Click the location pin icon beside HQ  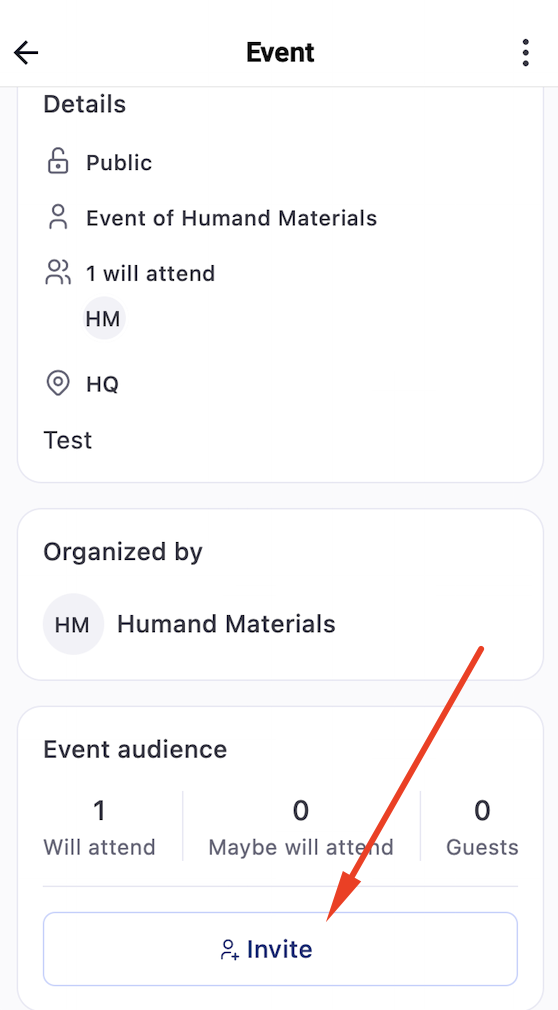(x=58, y=384)
